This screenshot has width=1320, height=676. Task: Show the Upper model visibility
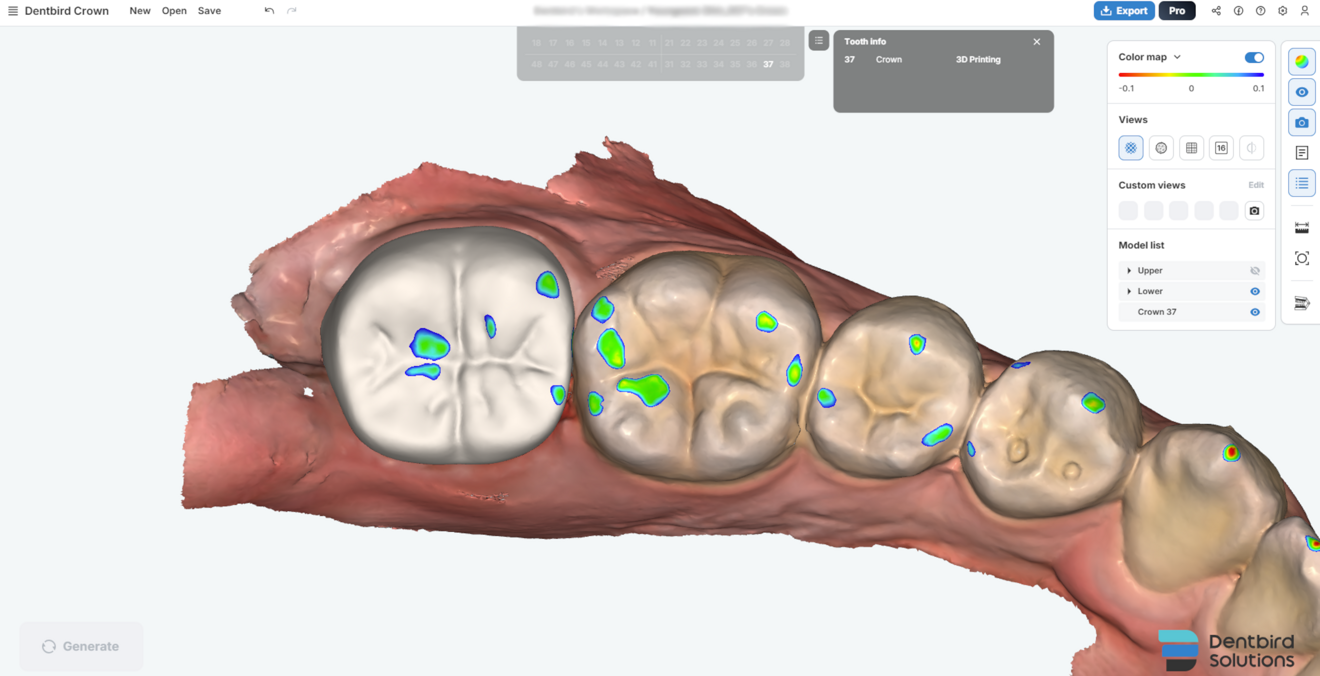tap(1255, 270)
